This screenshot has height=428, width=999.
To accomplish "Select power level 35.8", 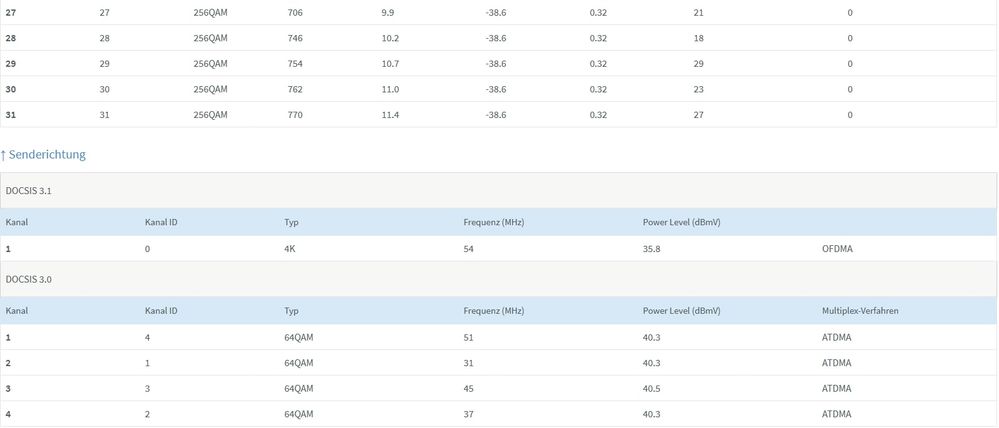I will [652, 249].
